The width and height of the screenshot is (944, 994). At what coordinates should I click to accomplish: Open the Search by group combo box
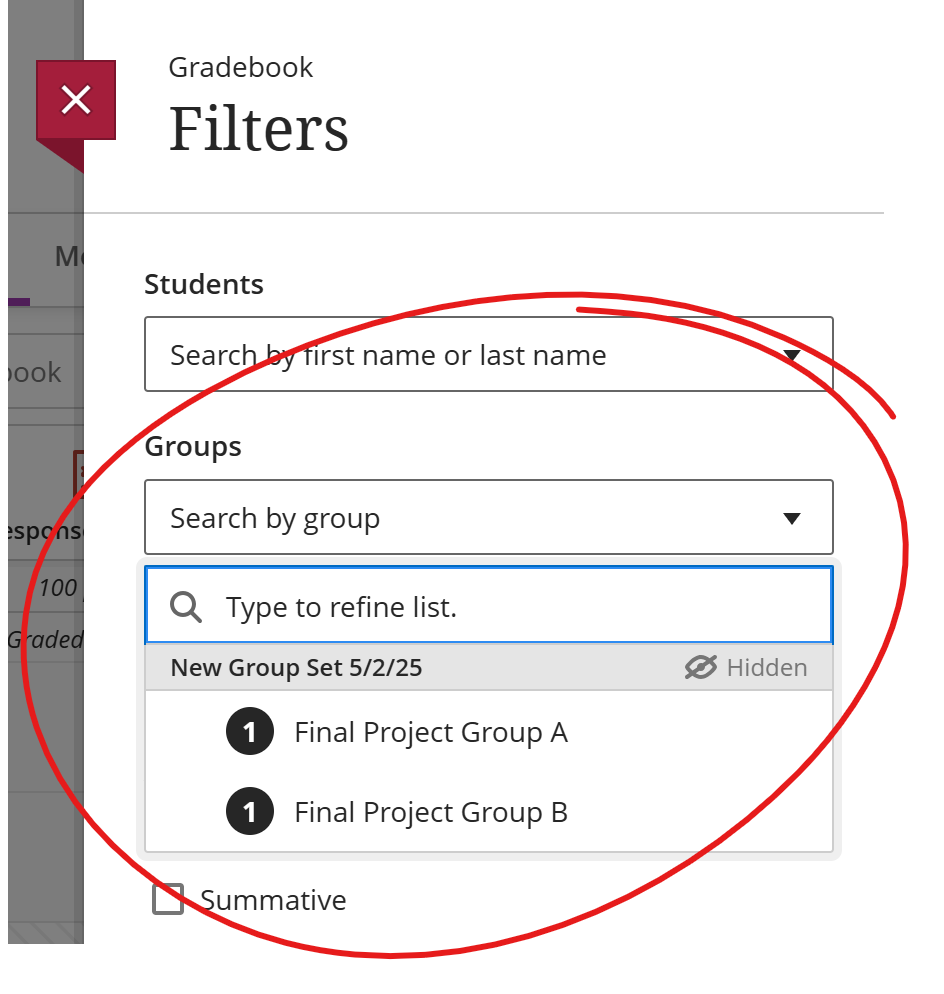pos(460,518)
